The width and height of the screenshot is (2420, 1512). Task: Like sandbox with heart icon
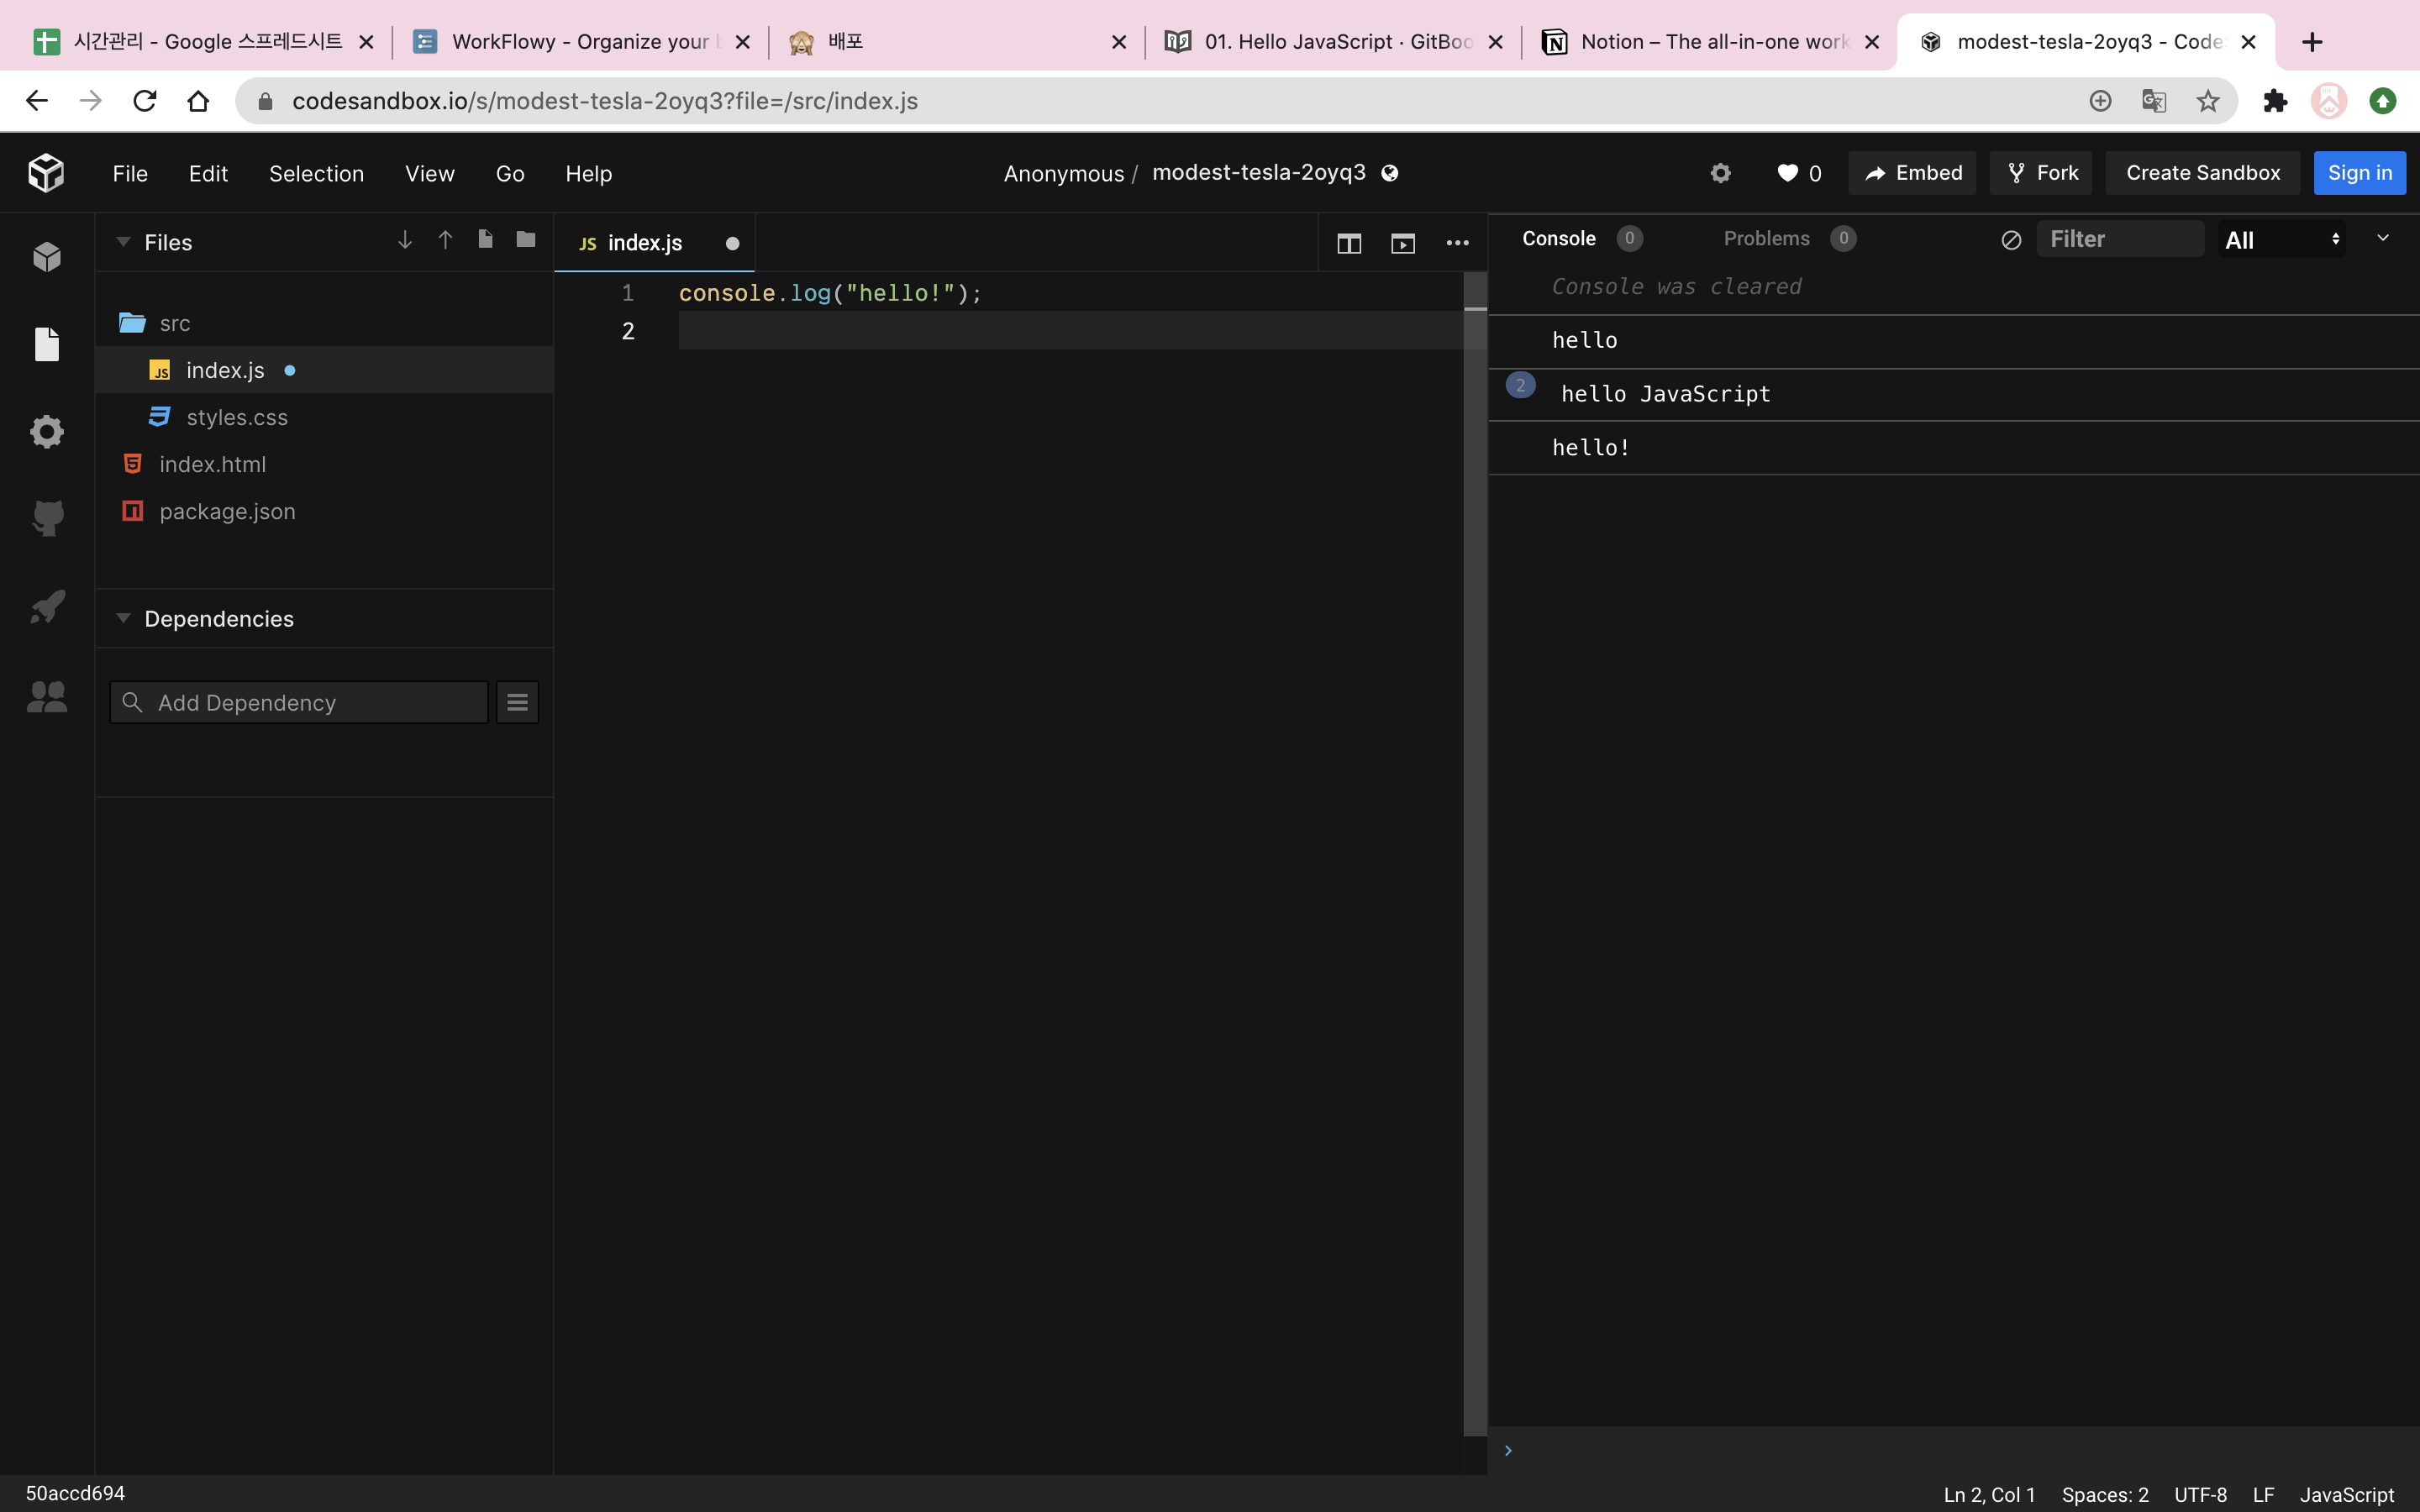(1788, 173)
